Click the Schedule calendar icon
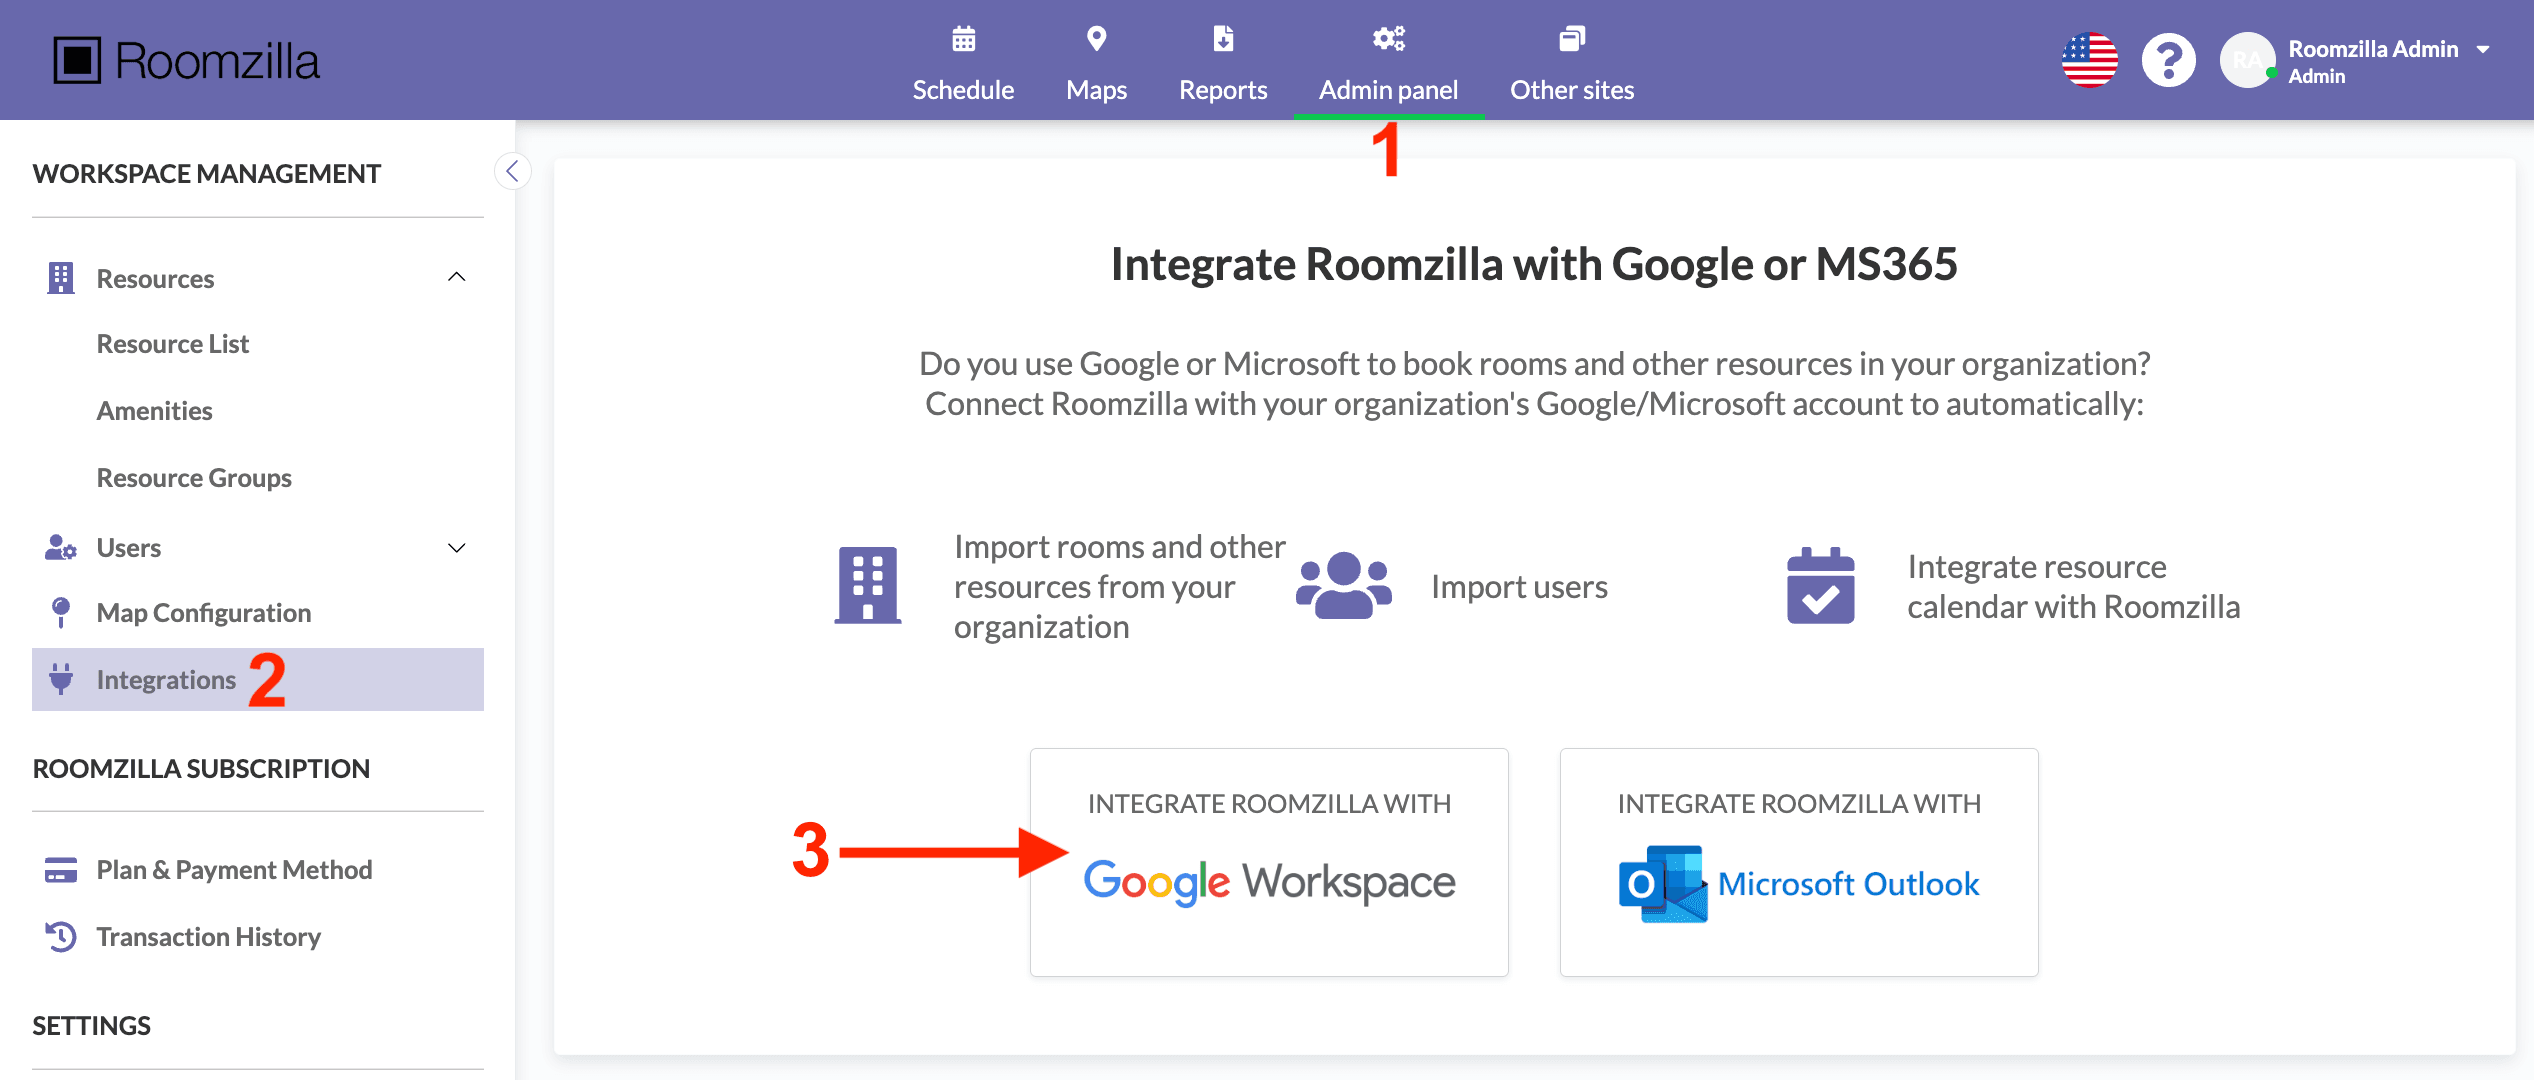 tap(963, 39)
